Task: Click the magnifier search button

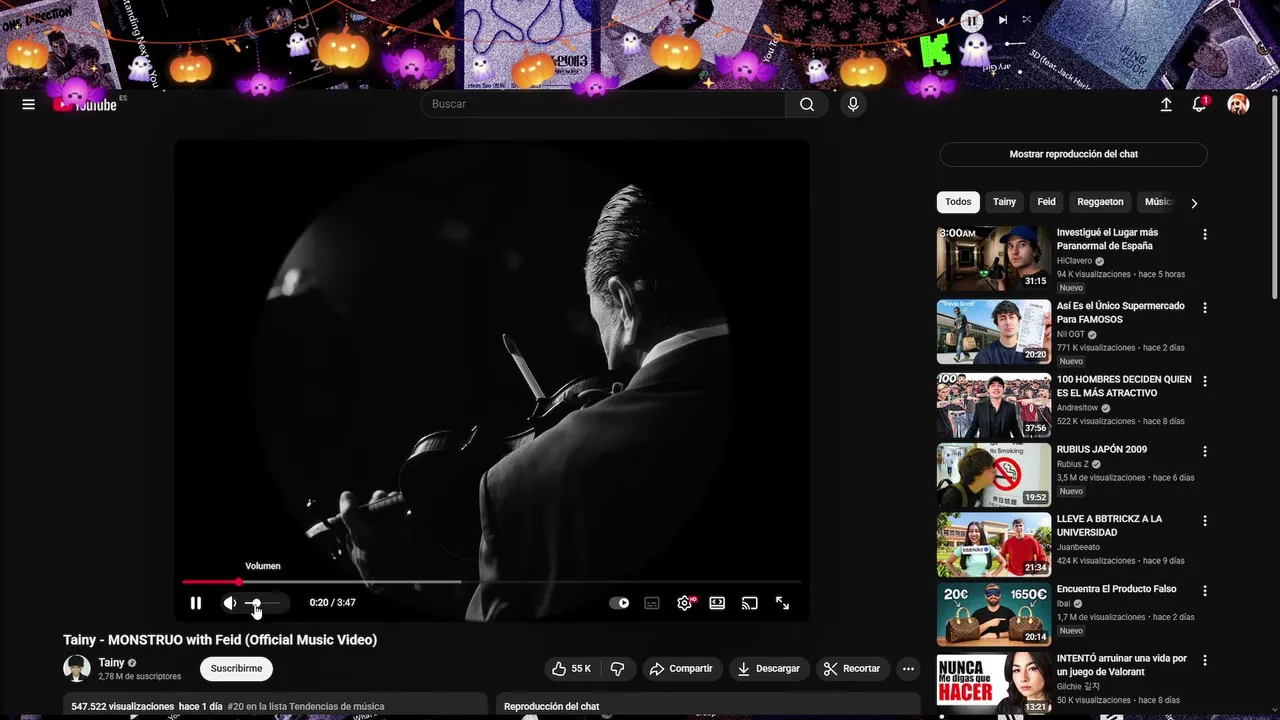Action: click(x=807, y=104)
